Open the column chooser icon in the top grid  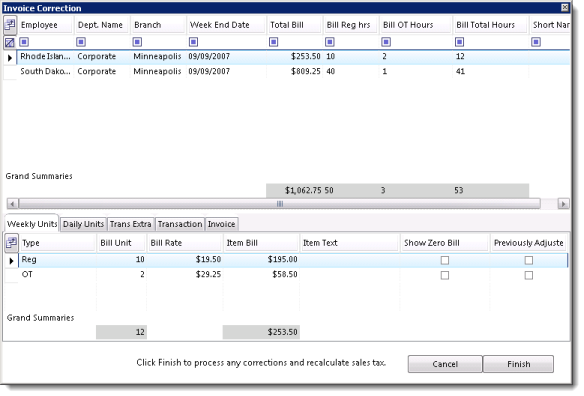[x=10, y=25]
